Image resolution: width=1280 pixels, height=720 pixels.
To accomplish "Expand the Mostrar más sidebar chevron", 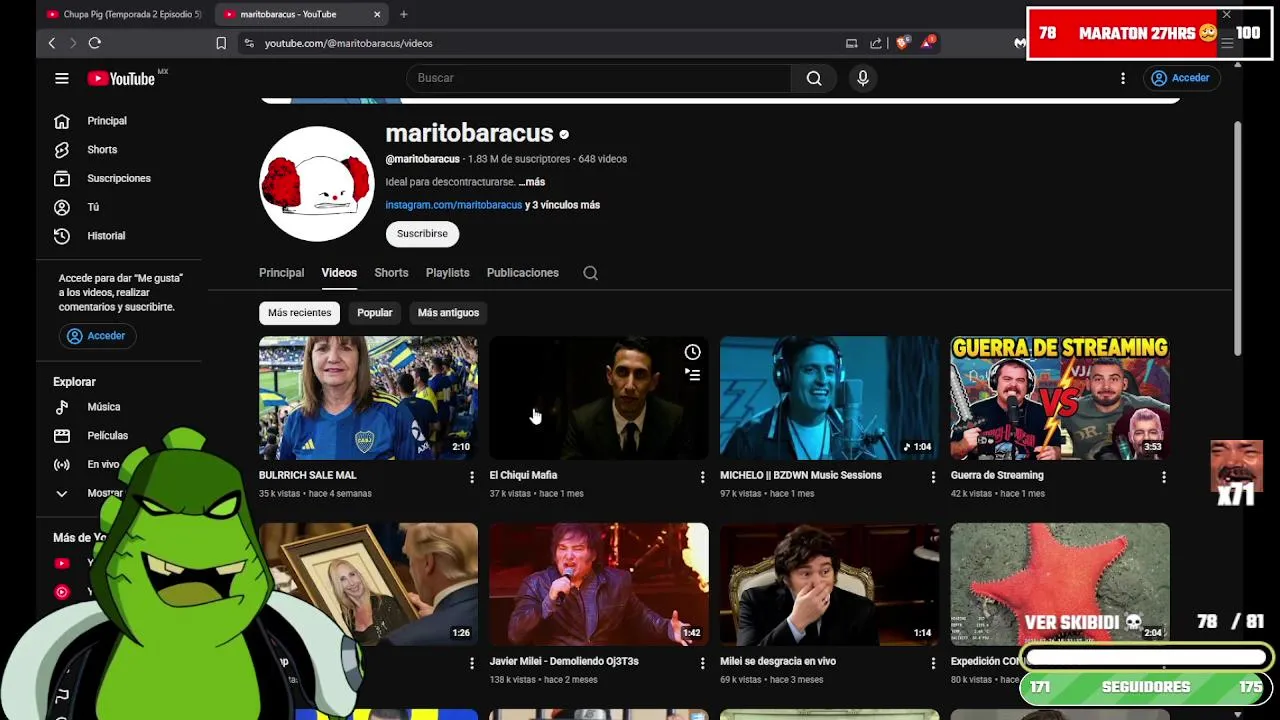I will [x=62, y=493].
